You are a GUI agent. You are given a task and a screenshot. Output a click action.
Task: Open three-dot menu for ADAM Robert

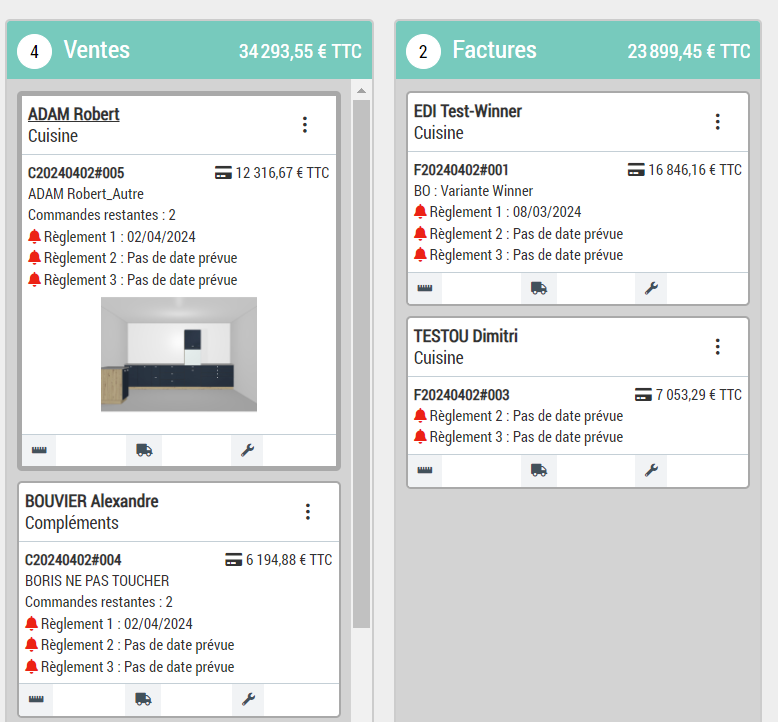[x=305, y=125]
